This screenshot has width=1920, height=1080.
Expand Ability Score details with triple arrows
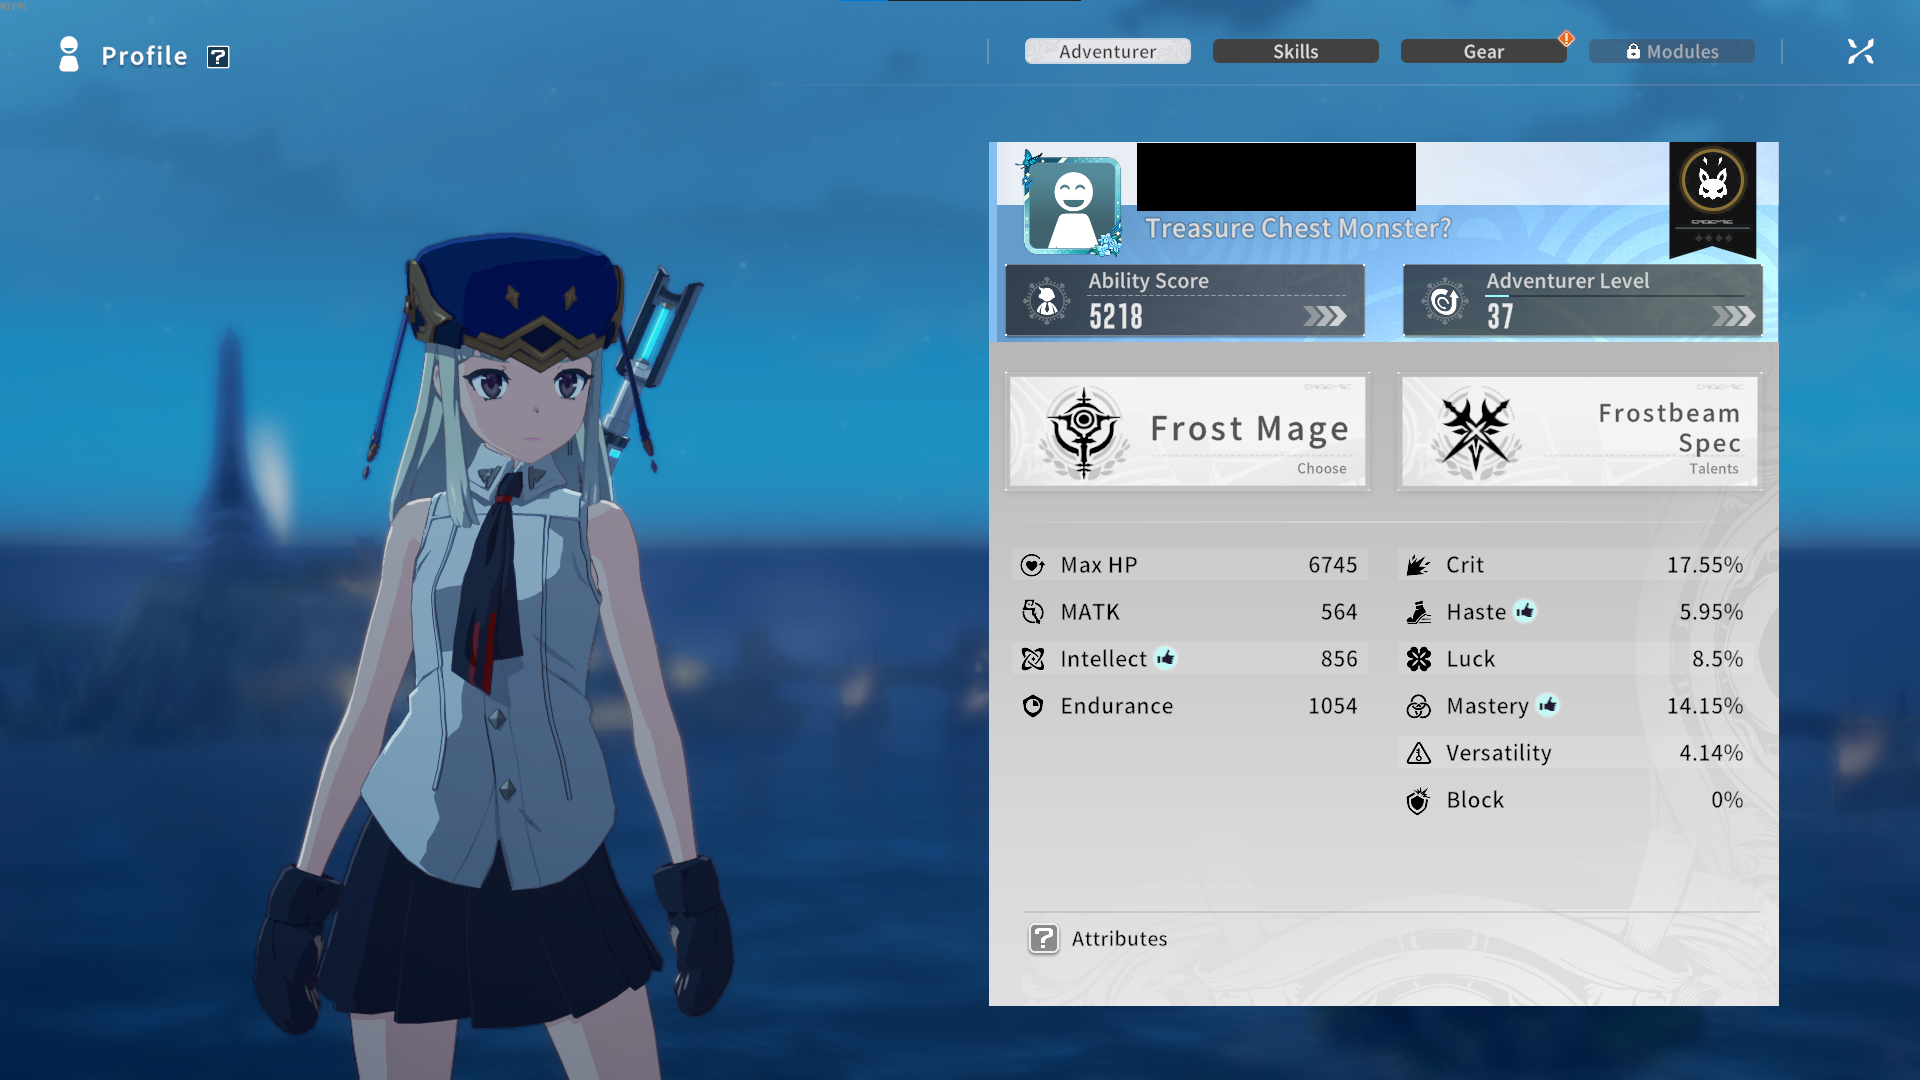tap(1325, 317)
